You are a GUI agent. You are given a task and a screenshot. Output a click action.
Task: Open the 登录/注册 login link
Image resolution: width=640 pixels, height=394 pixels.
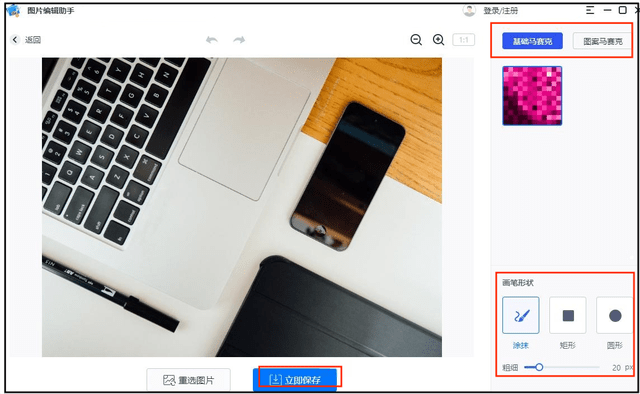[x=500, y=11]
